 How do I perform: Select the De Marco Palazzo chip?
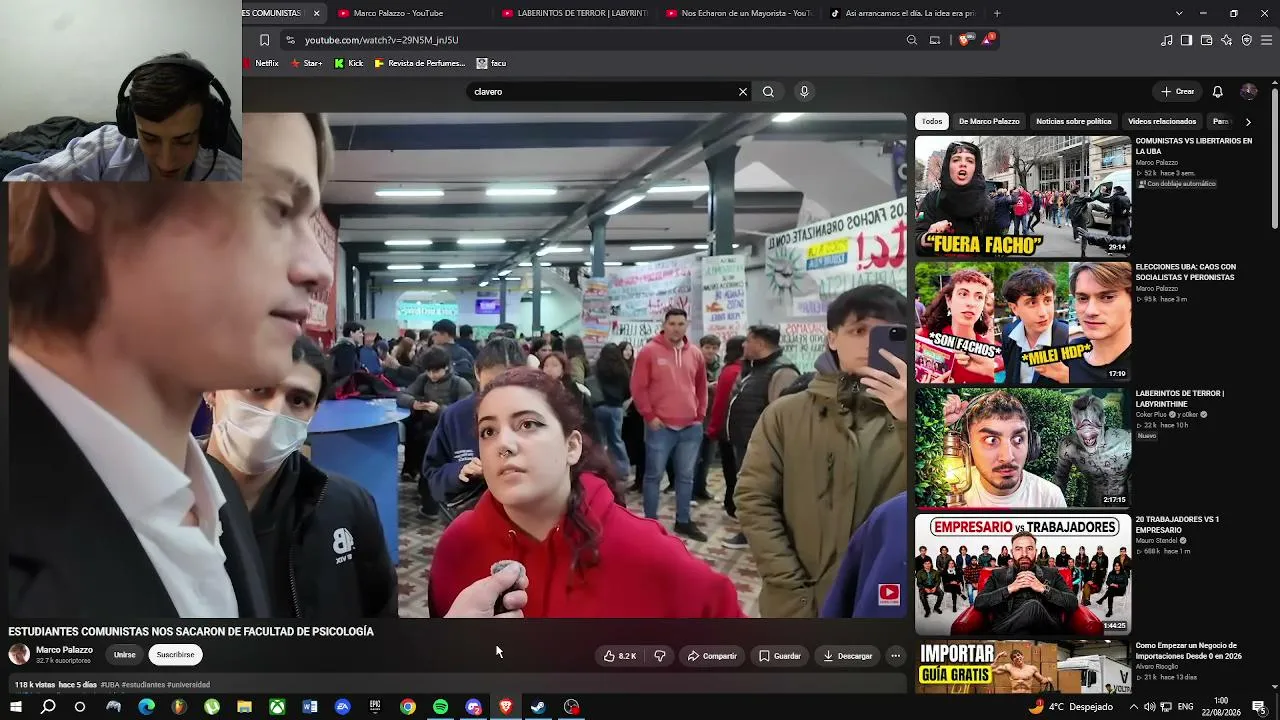coord(989,121)
